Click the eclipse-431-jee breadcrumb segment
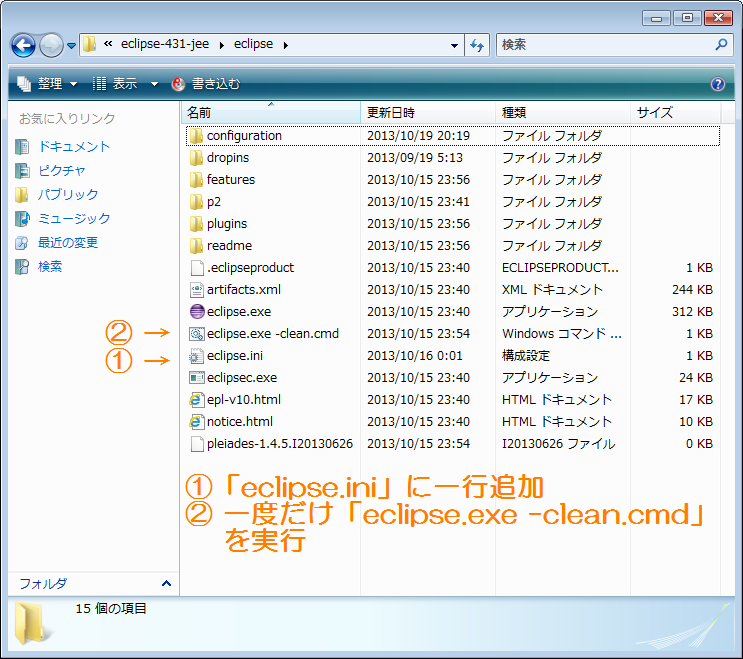This screenshot has height=659, width=743. point(164,44)
